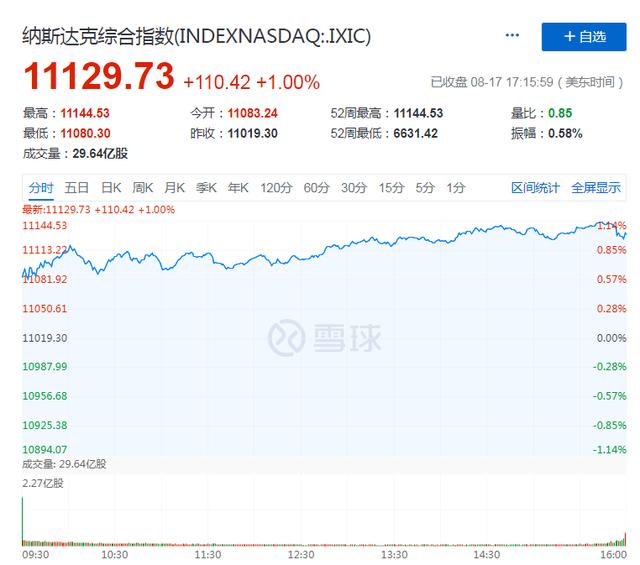Click the 10:30 time axis label
The image size is (640, 565).
[115, 555]
